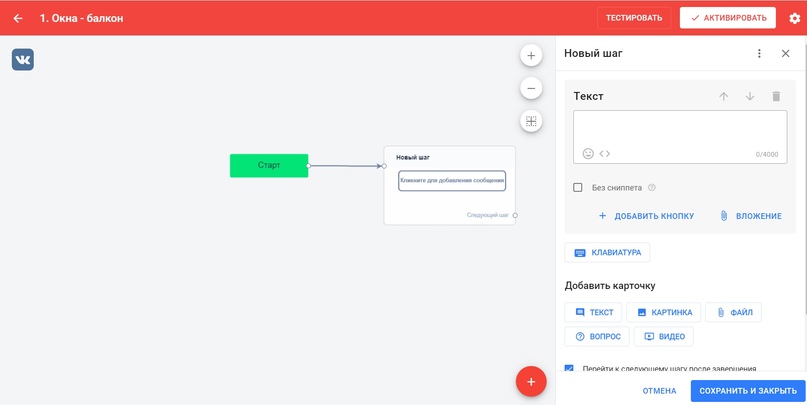Click the VK logo icon
This screenshot has width=807, height=405.
(23, 60)
